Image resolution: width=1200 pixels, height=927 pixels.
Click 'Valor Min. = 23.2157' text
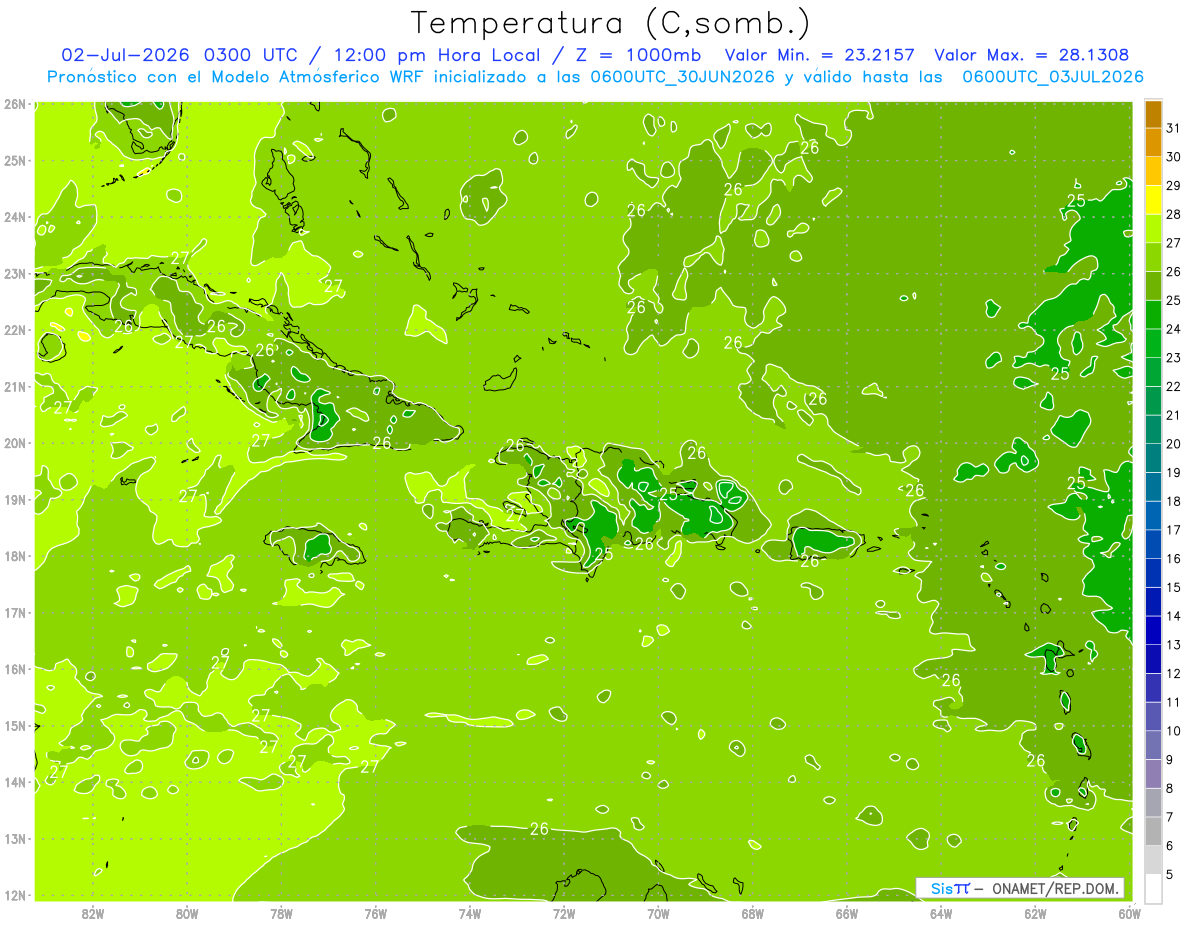(819, 55)
